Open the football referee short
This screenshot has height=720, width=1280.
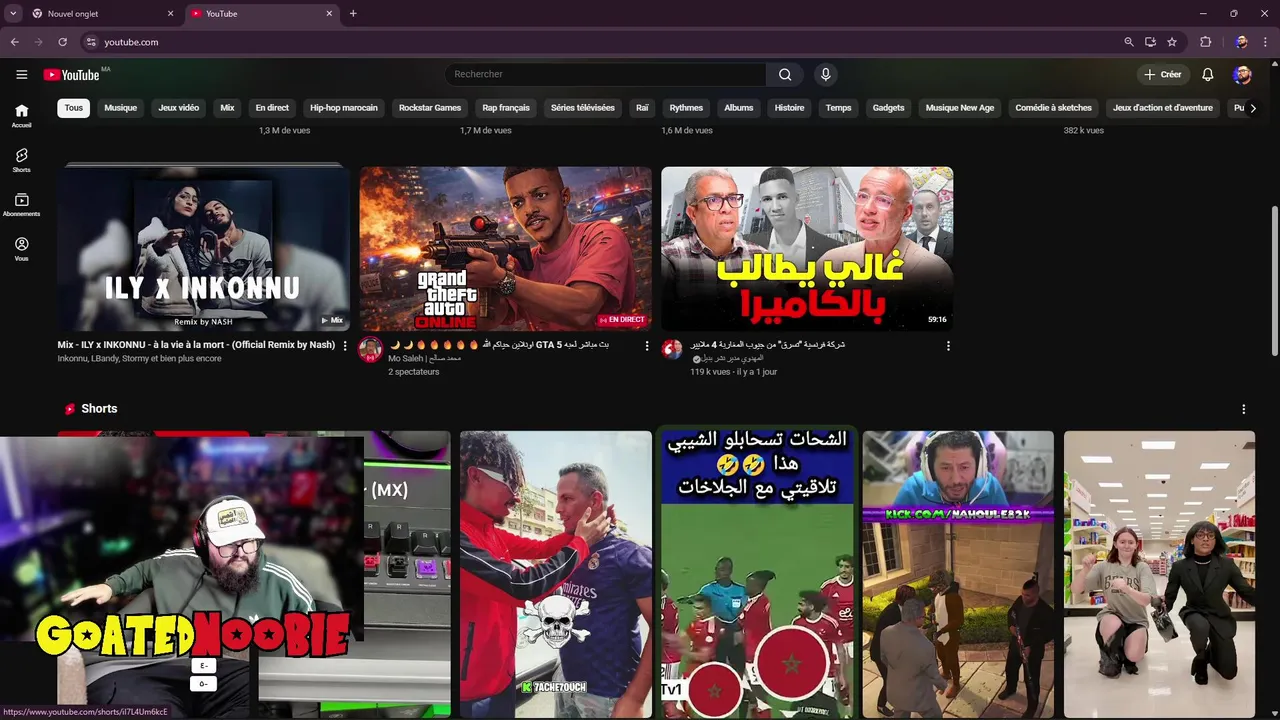click(x=757, y=575)
